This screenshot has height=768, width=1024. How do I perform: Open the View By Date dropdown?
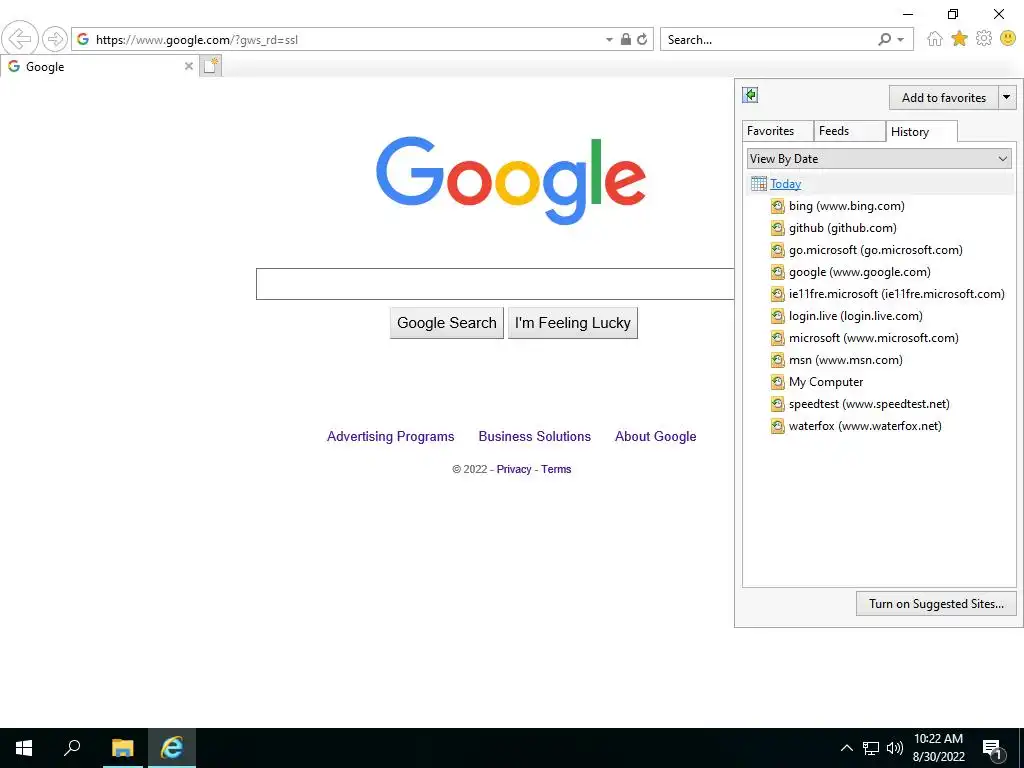pos(879,159)
